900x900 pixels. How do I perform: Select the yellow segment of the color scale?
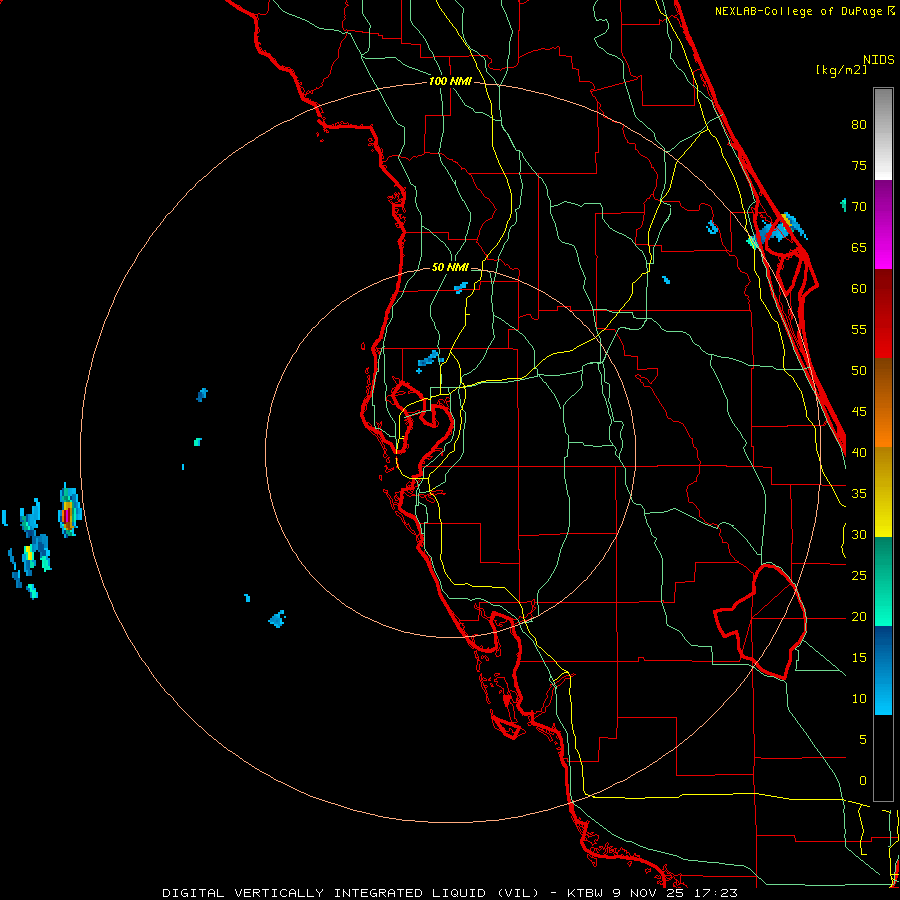pos(883,492)
